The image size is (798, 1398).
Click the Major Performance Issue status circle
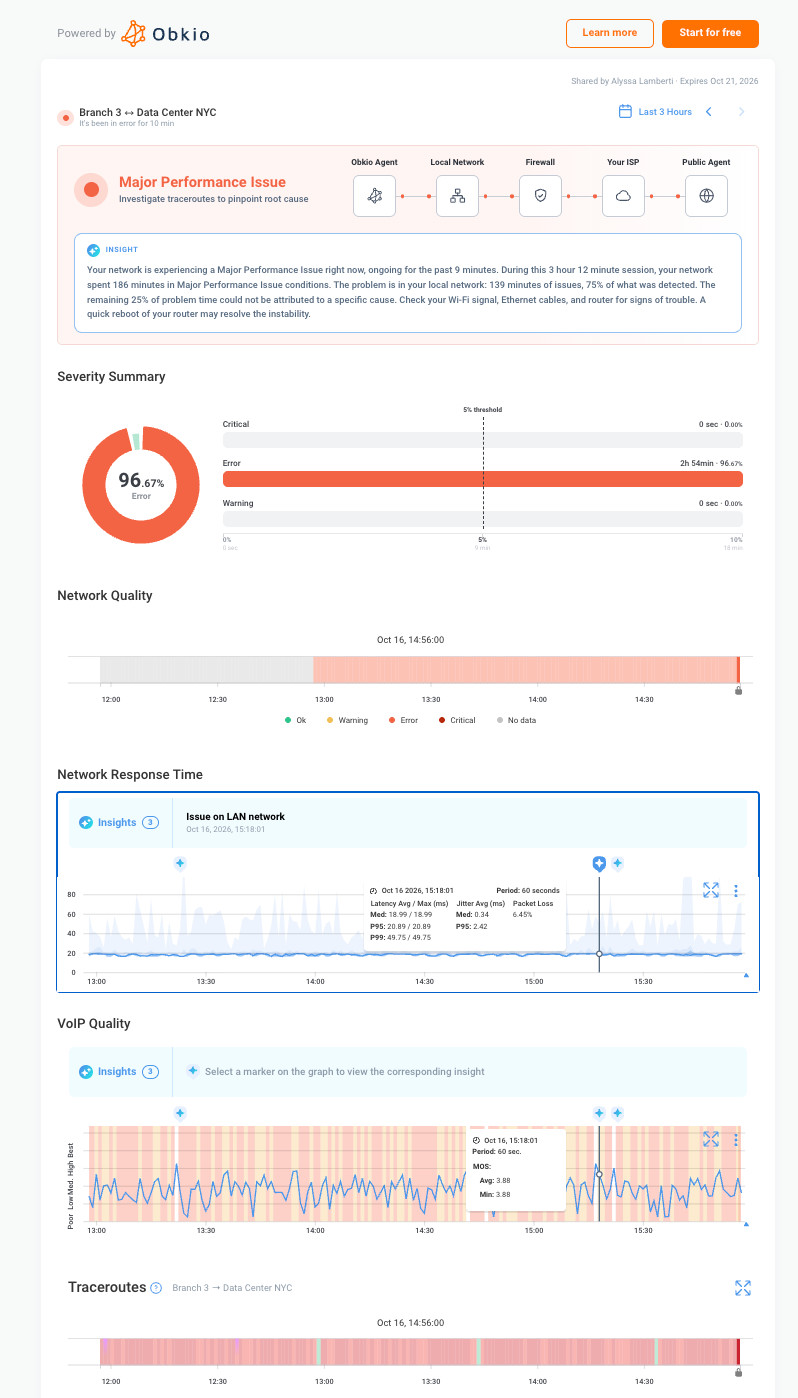(x=91, y=189)
